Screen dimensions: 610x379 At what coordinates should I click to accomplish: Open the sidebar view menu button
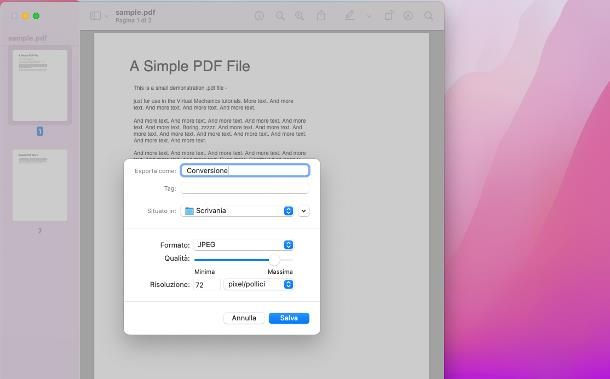coord(95,16)
